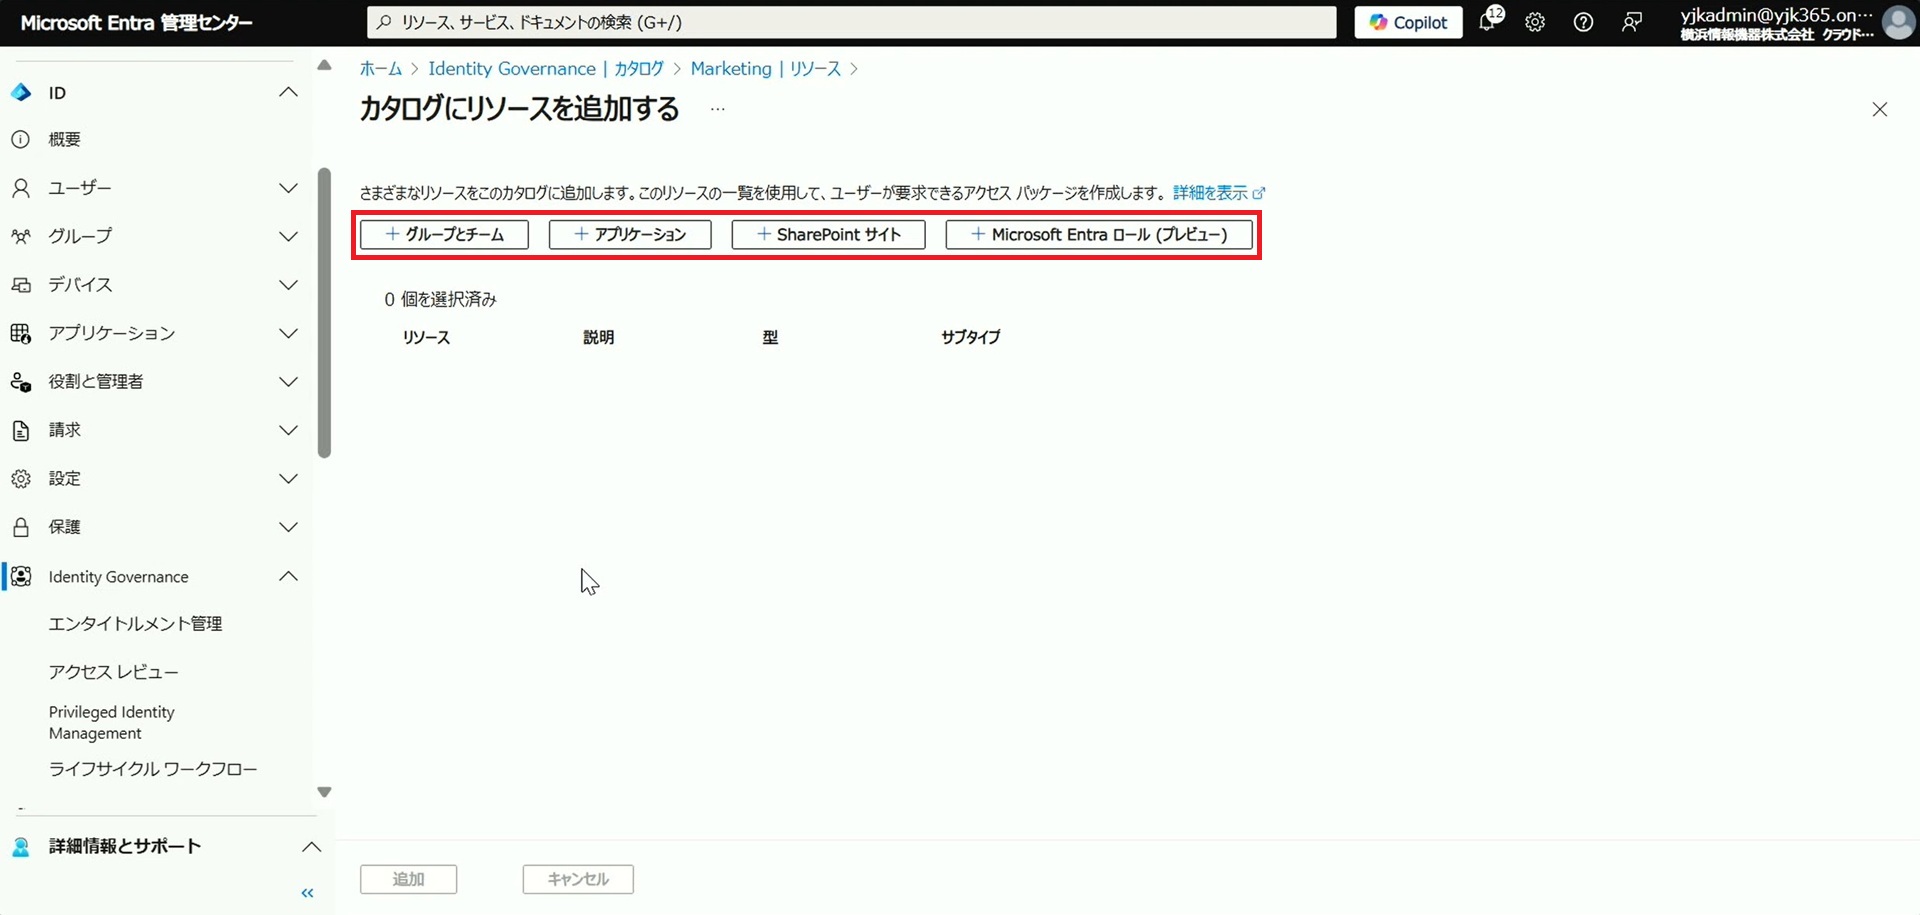Click the sidebar vertical scrollbar thumb

pos(324,312)
